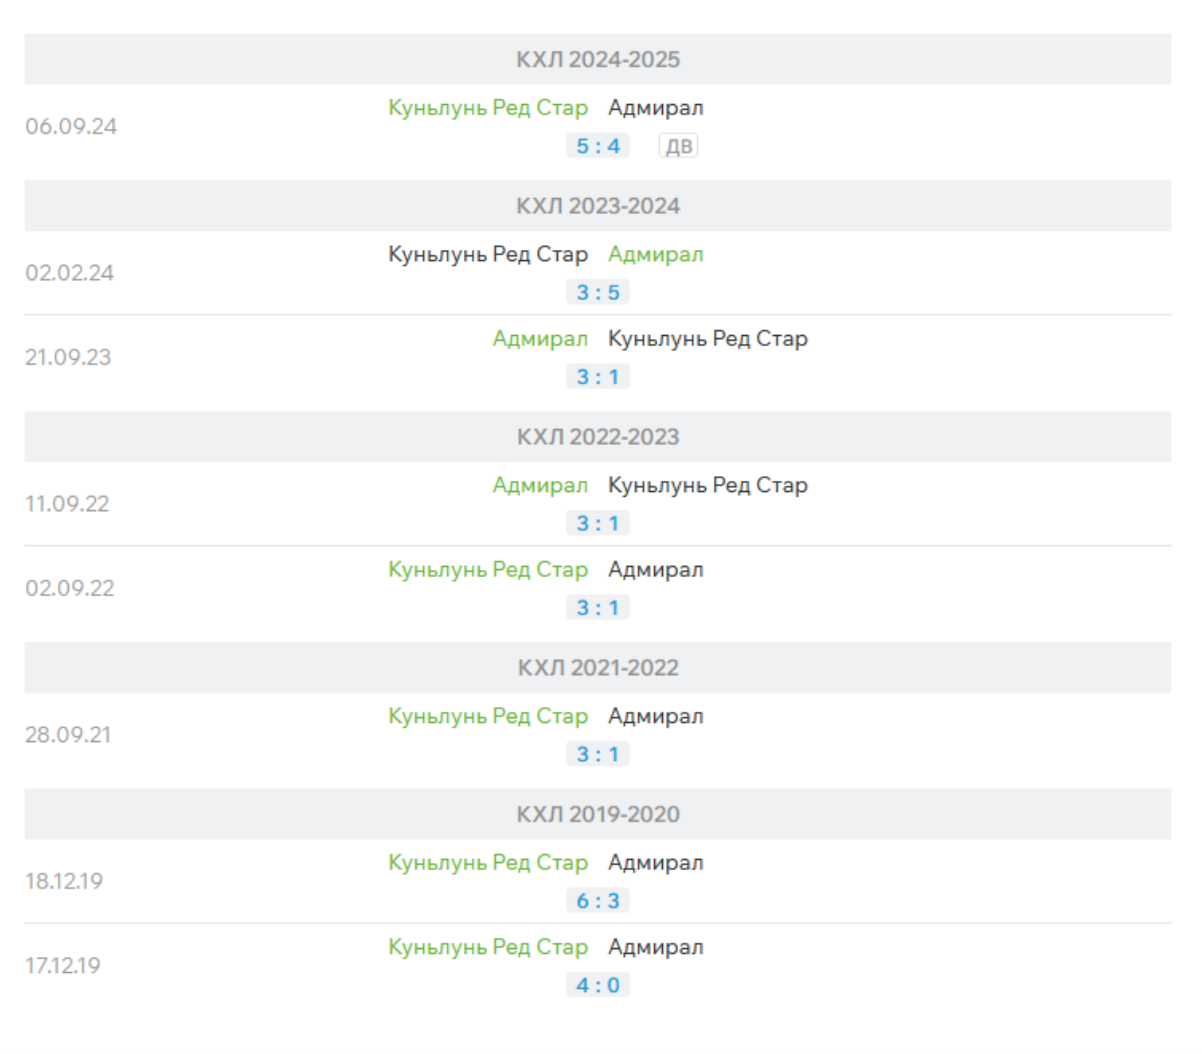
Task: Click Куньлунь Ред Стар in the 02.09.22 match
Action: pyautogui.click(x=488, y=570)
